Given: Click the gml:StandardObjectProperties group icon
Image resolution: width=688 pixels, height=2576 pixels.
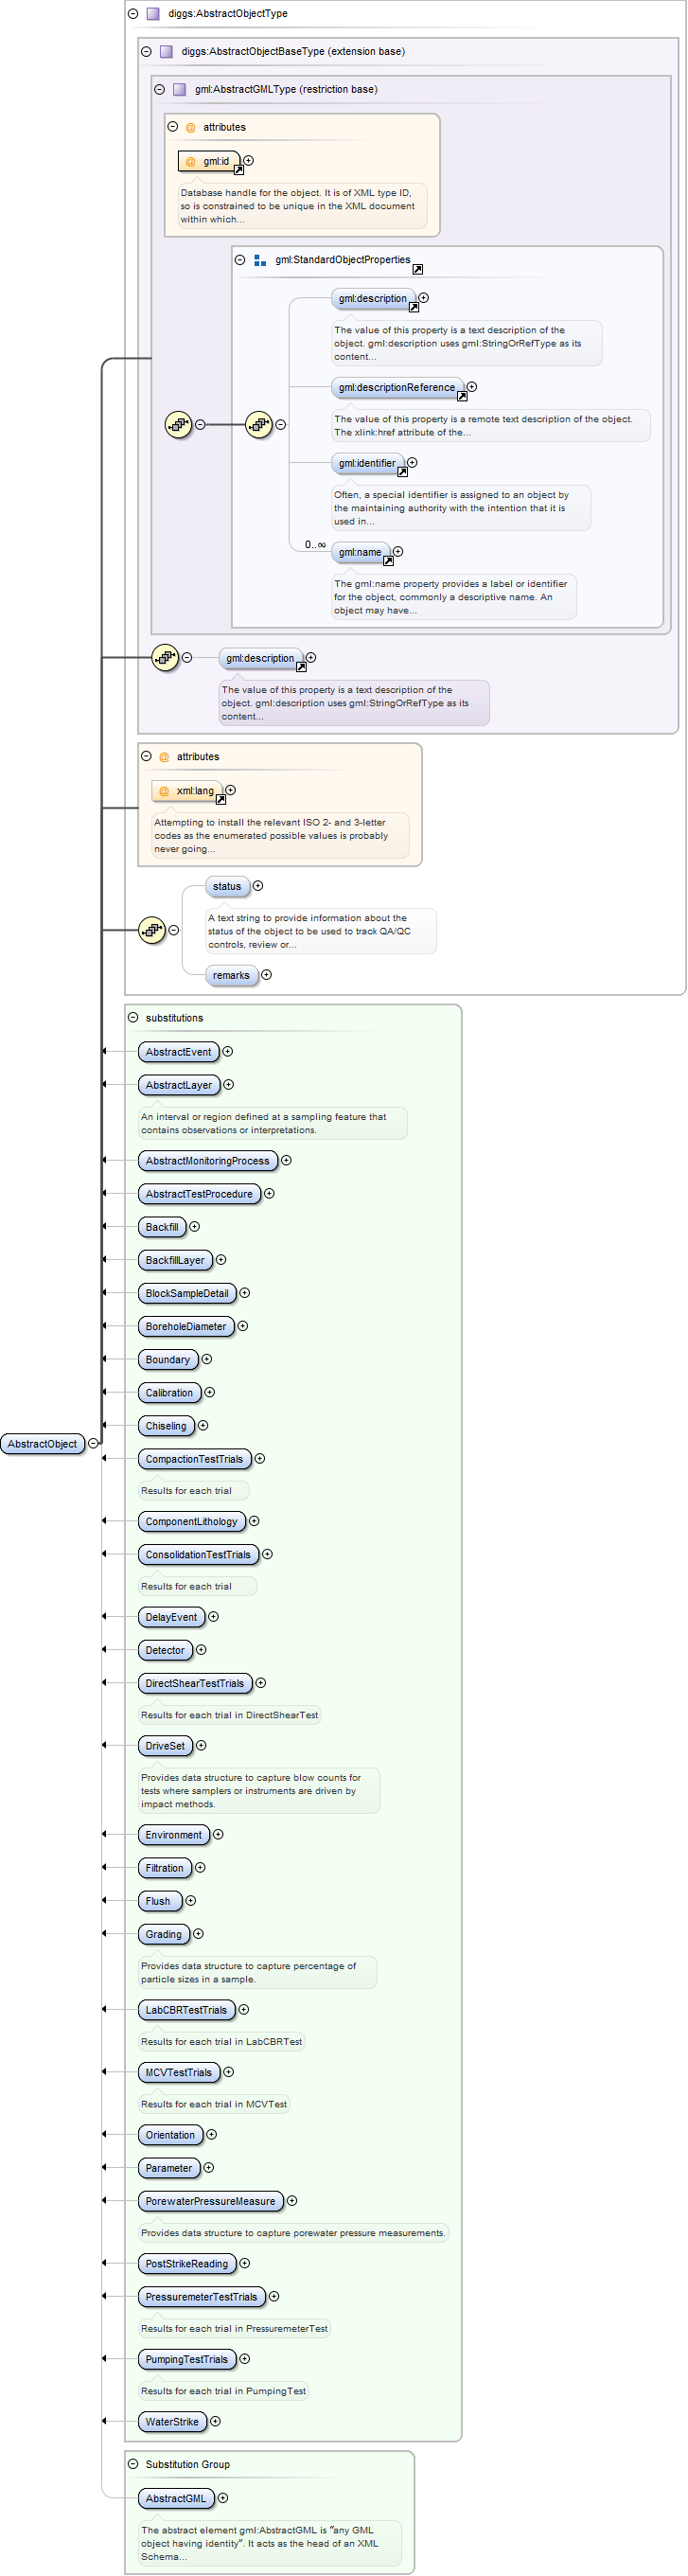Looking at the screenshot, I should 260,260.
